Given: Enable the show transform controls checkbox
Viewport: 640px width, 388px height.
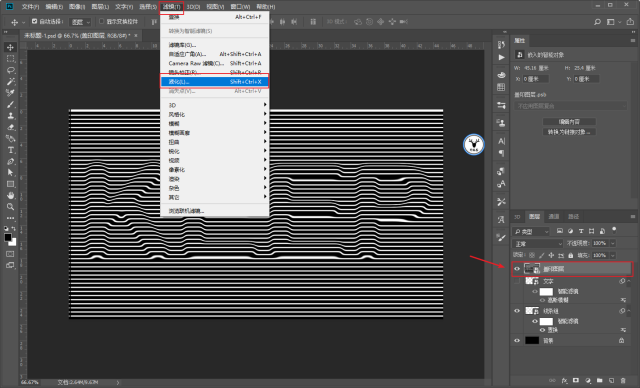Looking at the screenshot, I should coord(102,21).
